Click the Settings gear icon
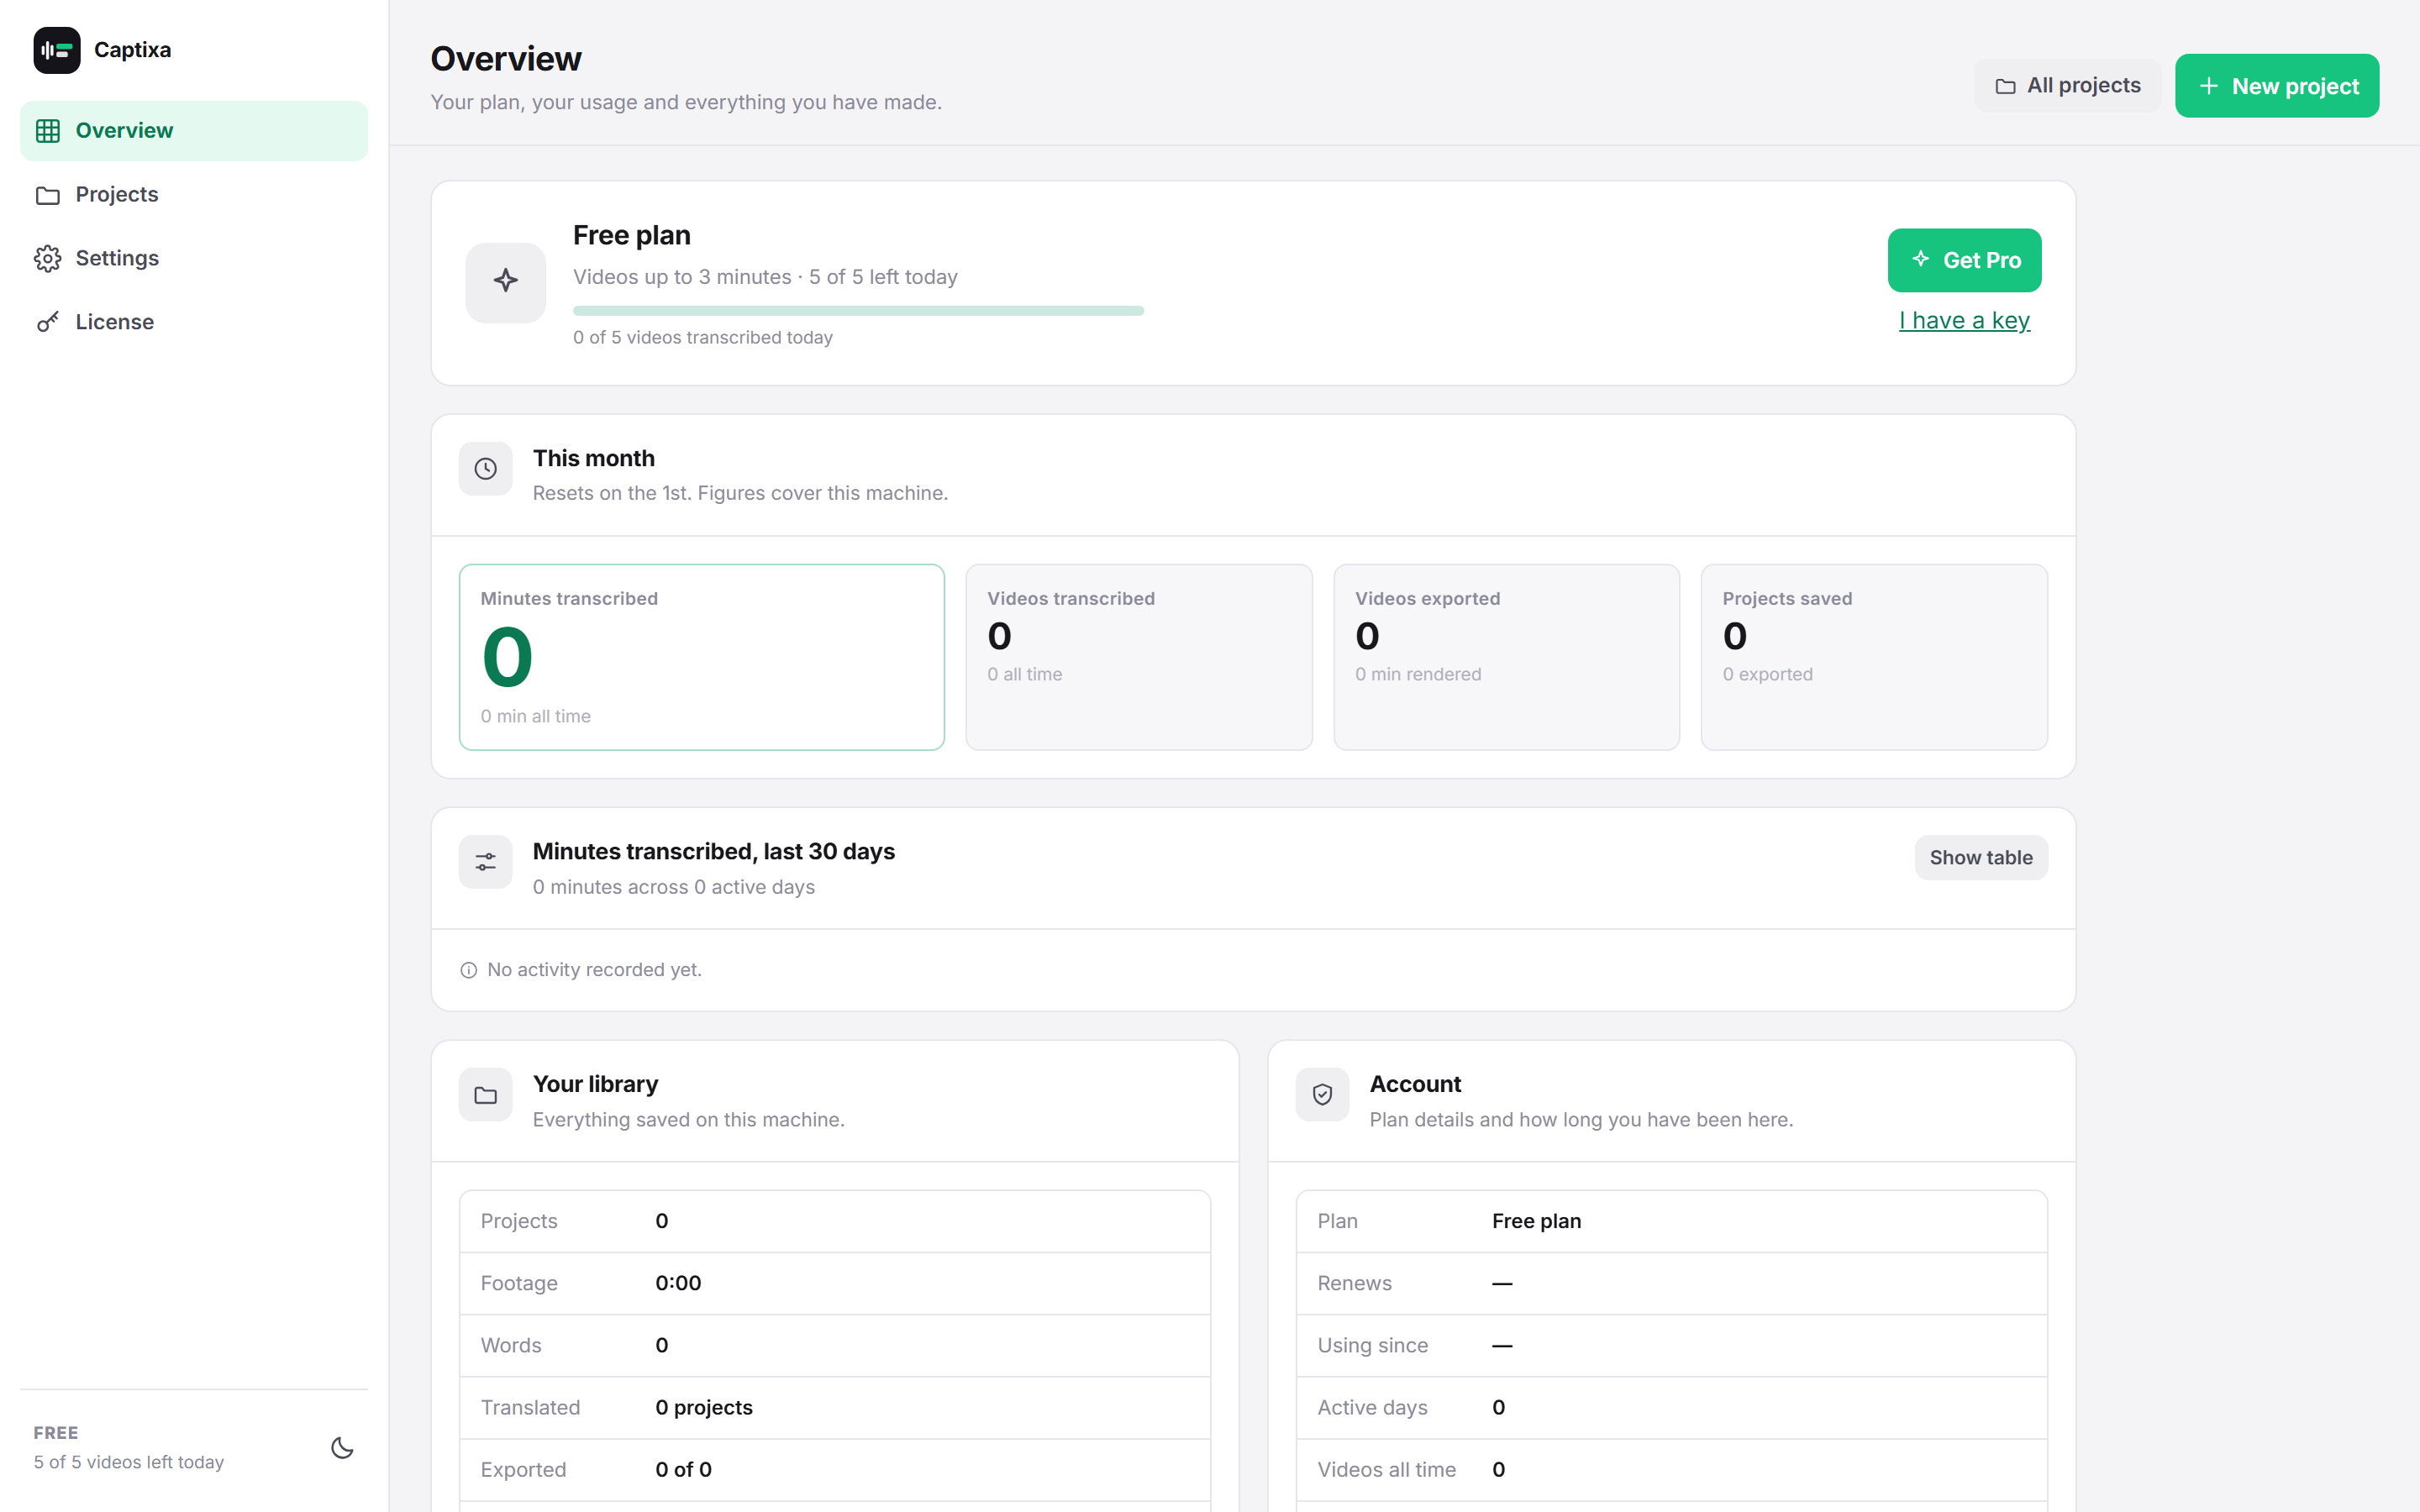Viewport: 2420px width, 1512px height. click(x=48, y=259)
